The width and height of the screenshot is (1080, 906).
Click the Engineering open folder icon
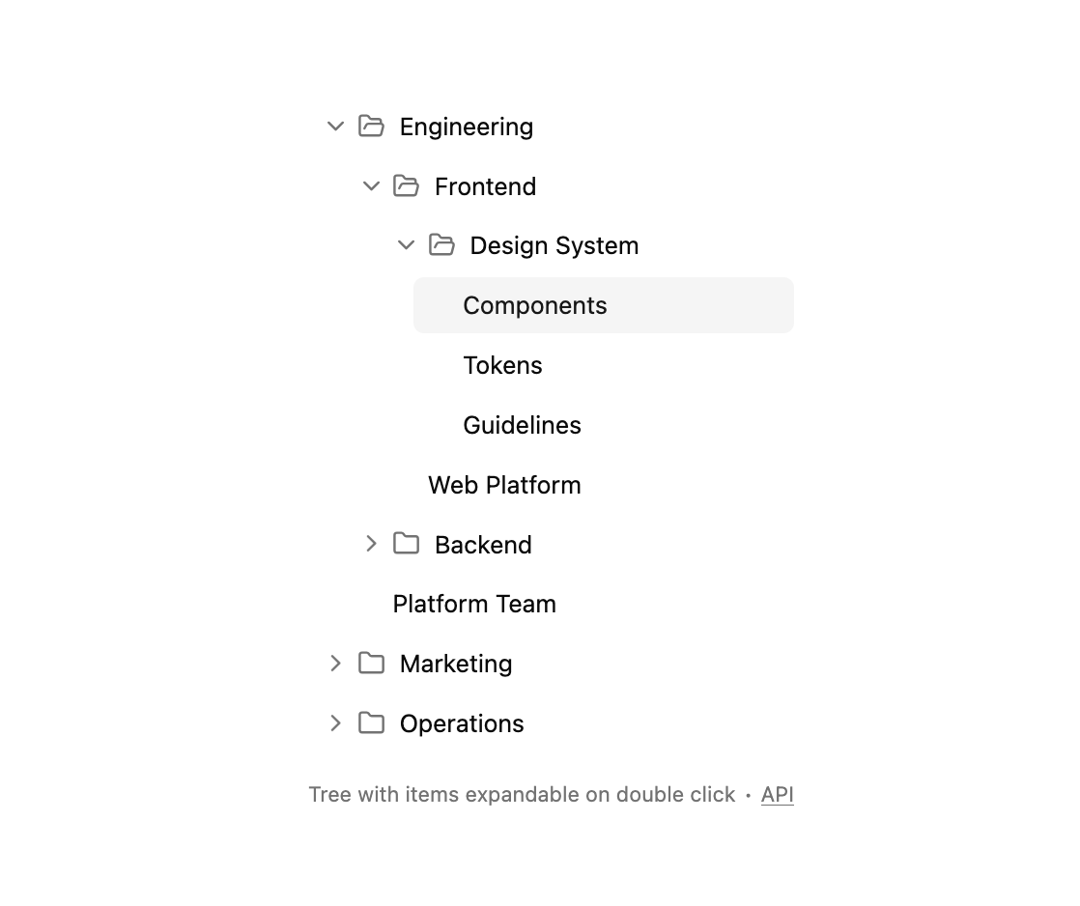pyautogui.click(x=371, y=126)
